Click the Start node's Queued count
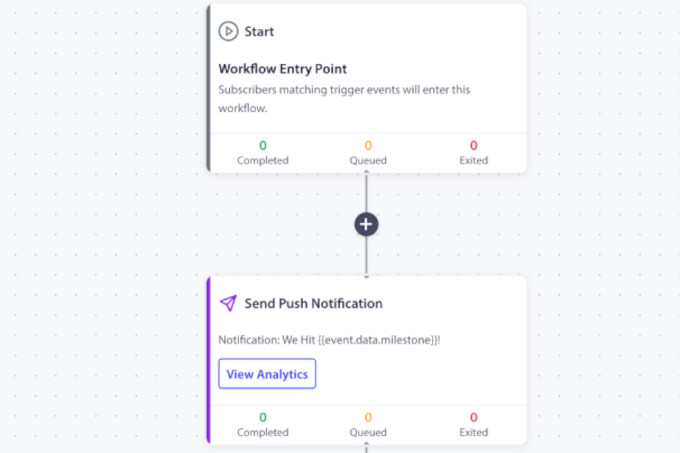Image resolution: width=680 pixels, height=453 pixels. click(368, 145)
